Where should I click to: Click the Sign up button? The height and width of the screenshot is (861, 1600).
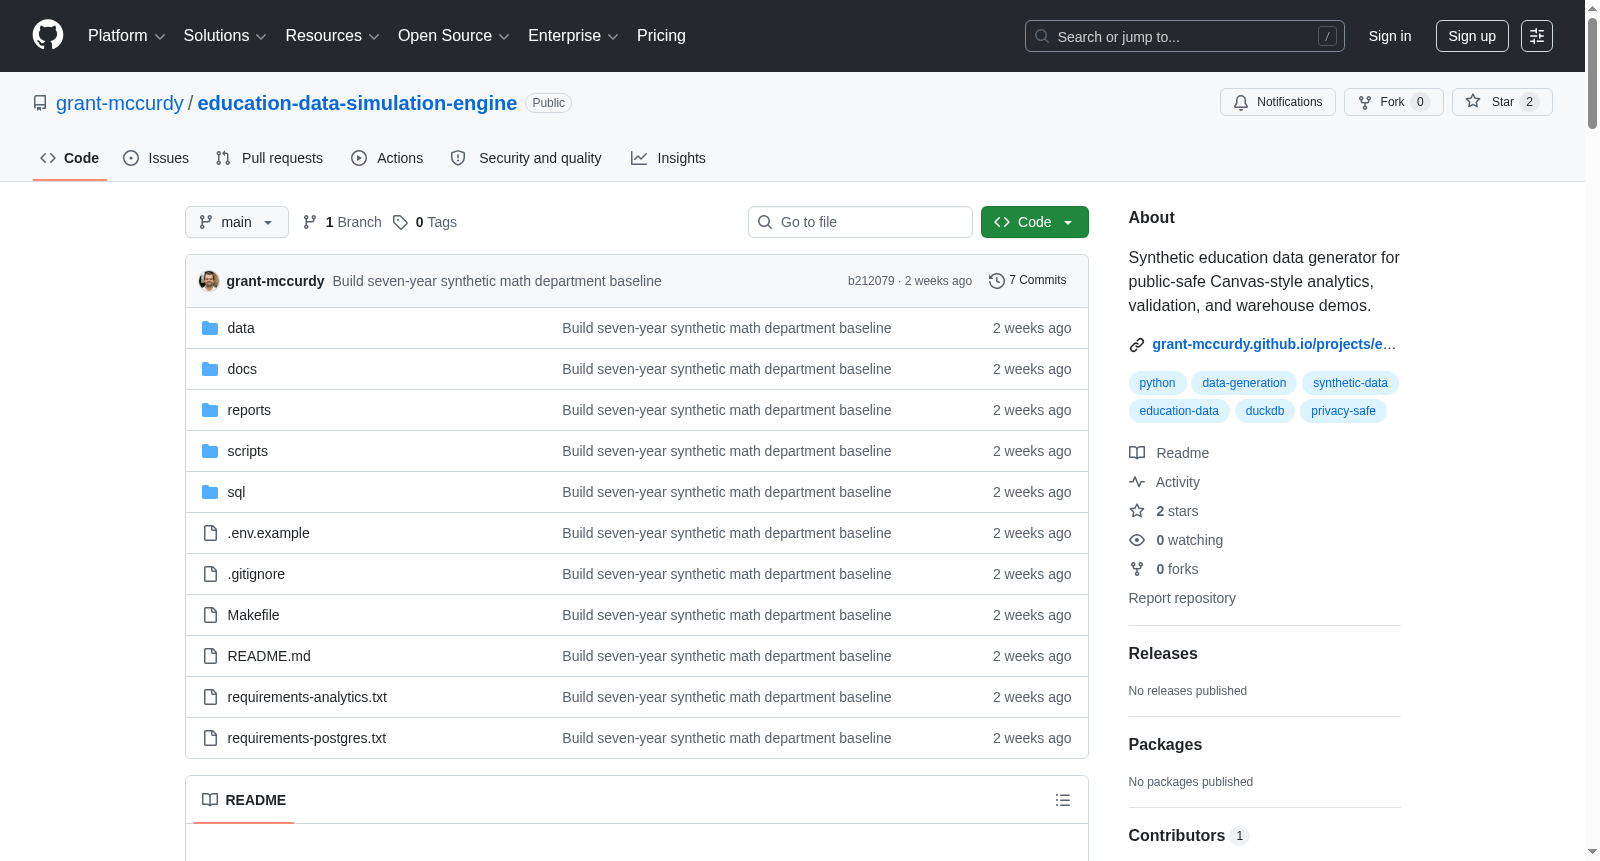[1472, 36]
